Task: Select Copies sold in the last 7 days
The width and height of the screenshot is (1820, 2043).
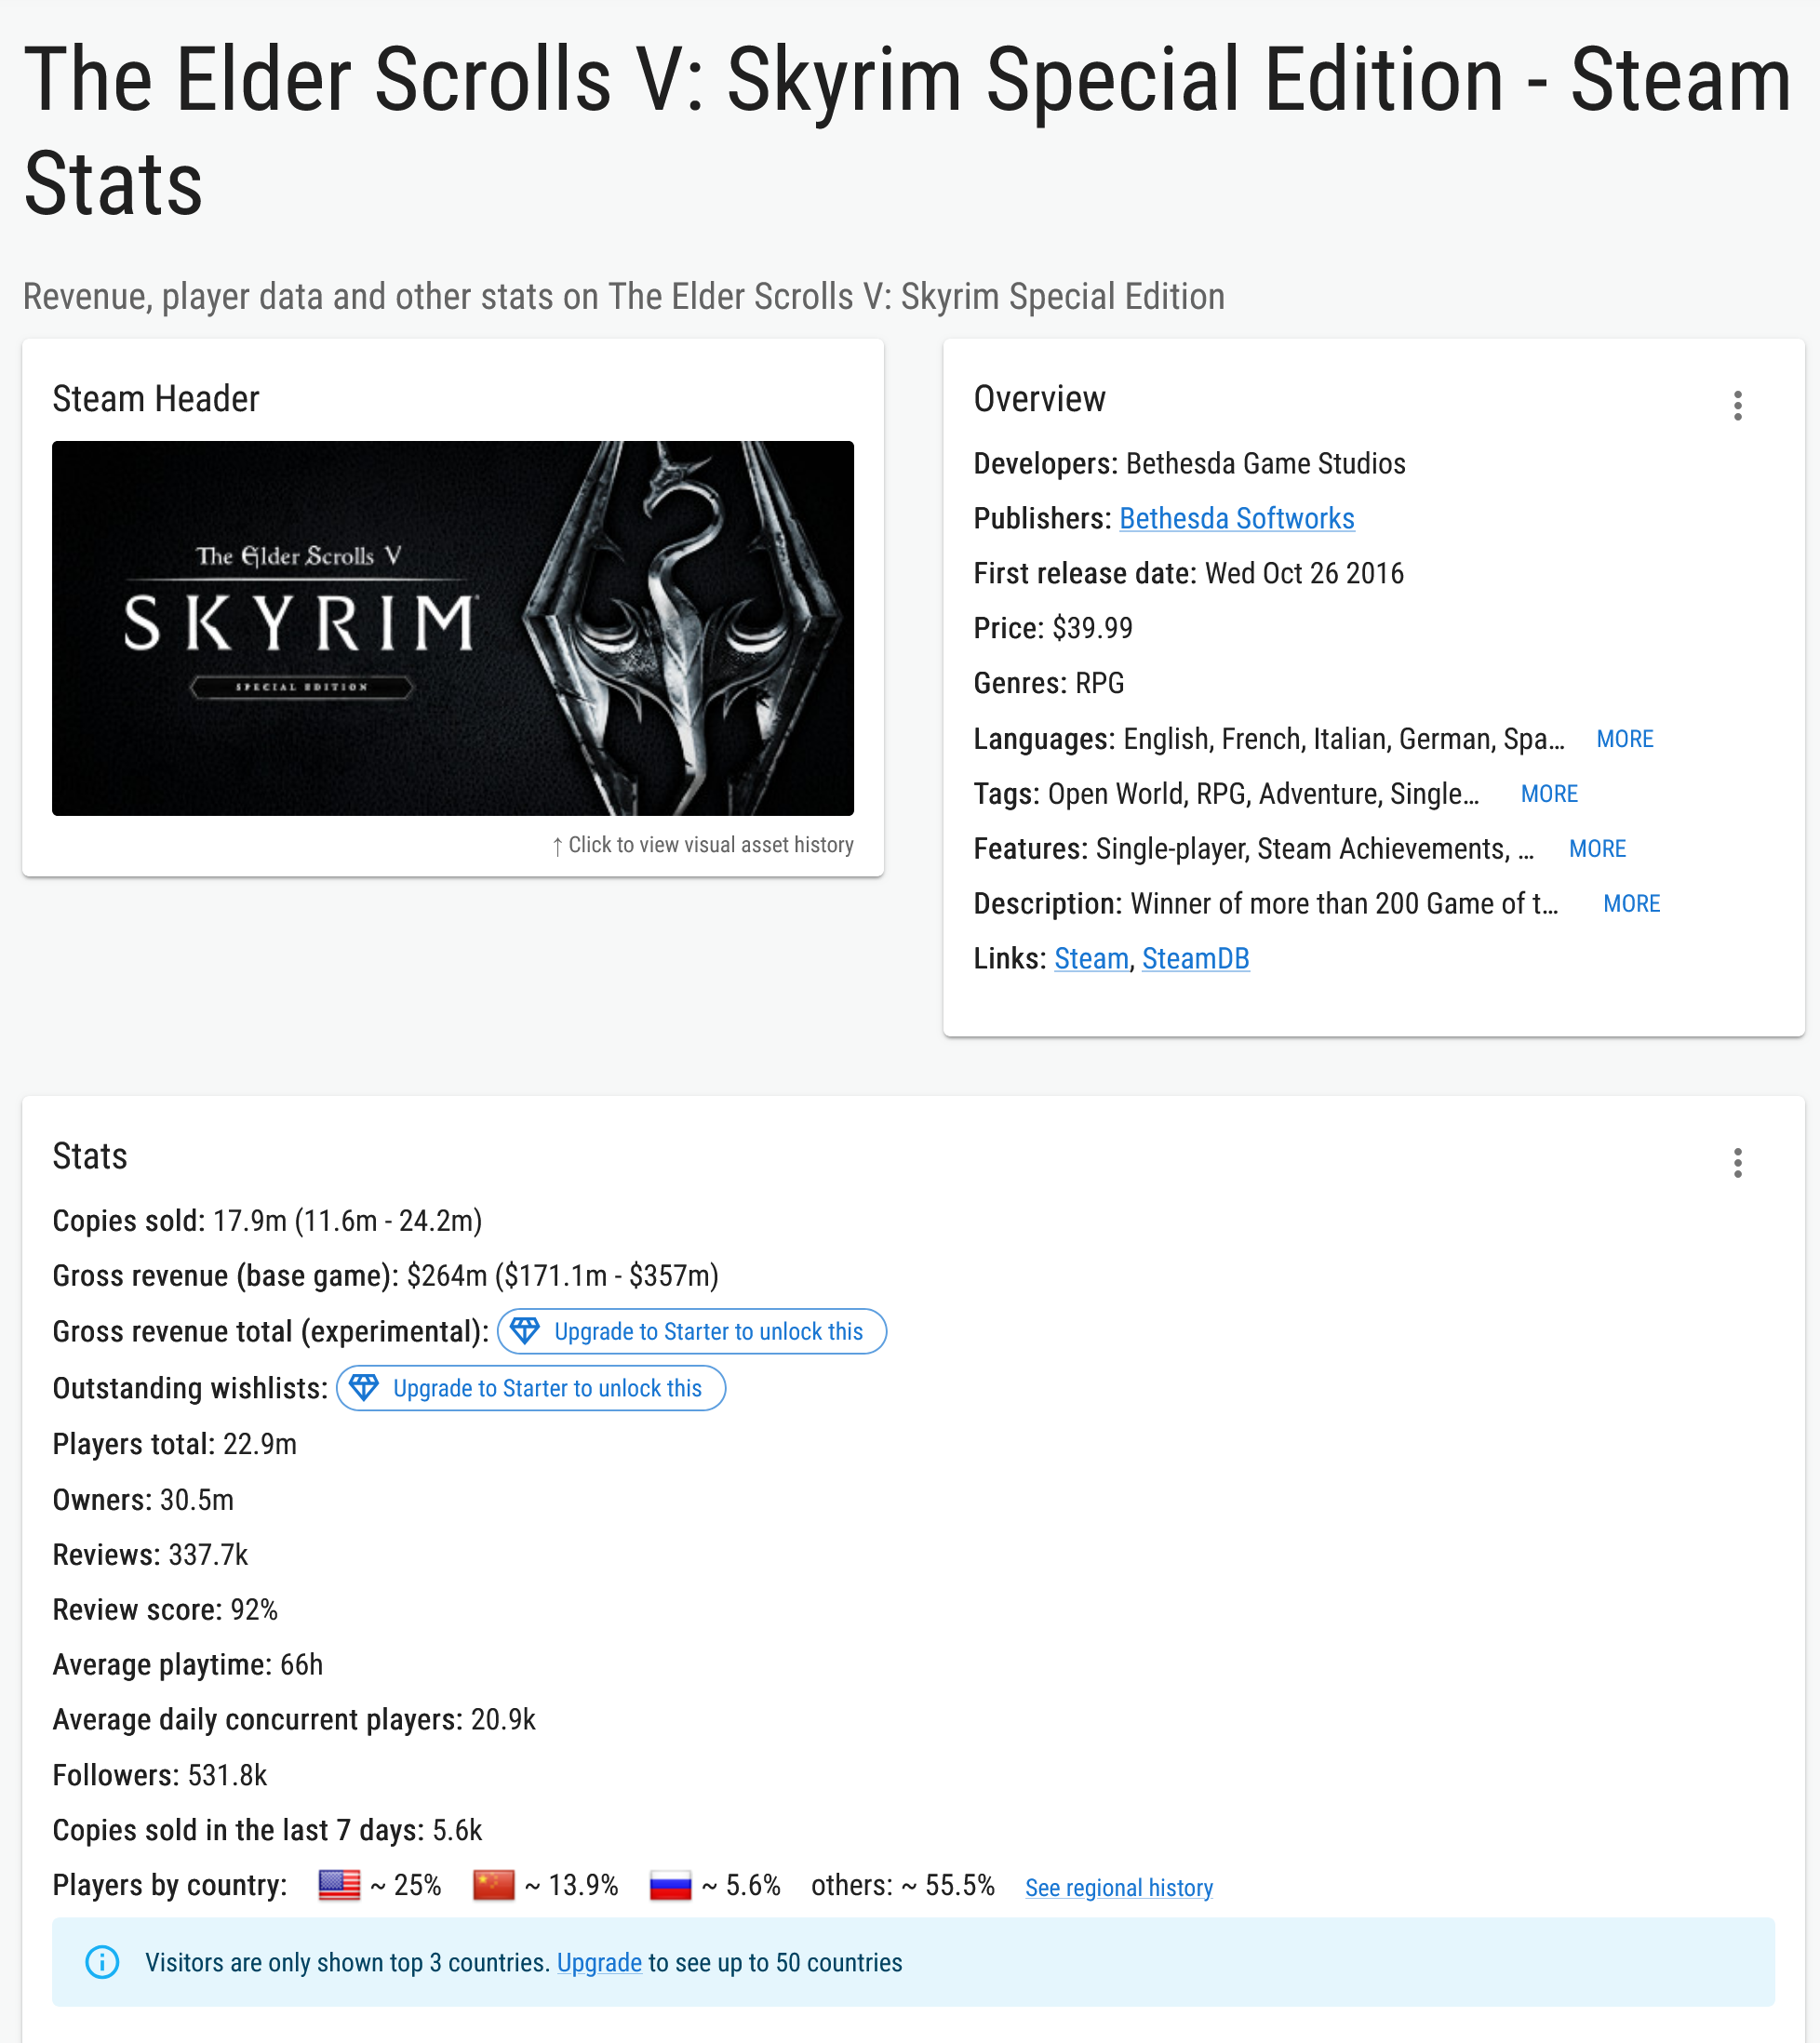Action: pyautogui.click(x=267, y=1831)
